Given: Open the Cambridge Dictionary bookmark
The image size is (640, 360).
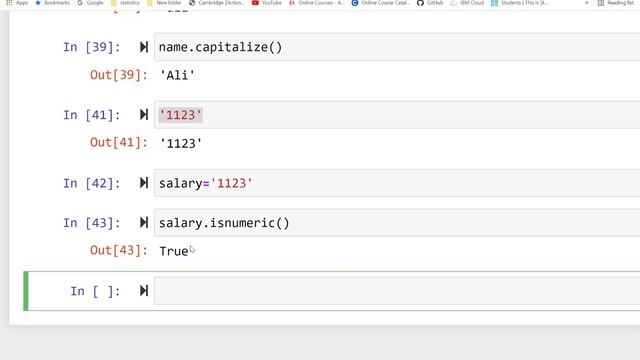Looking at the screenshot, I should coord(217,3).
